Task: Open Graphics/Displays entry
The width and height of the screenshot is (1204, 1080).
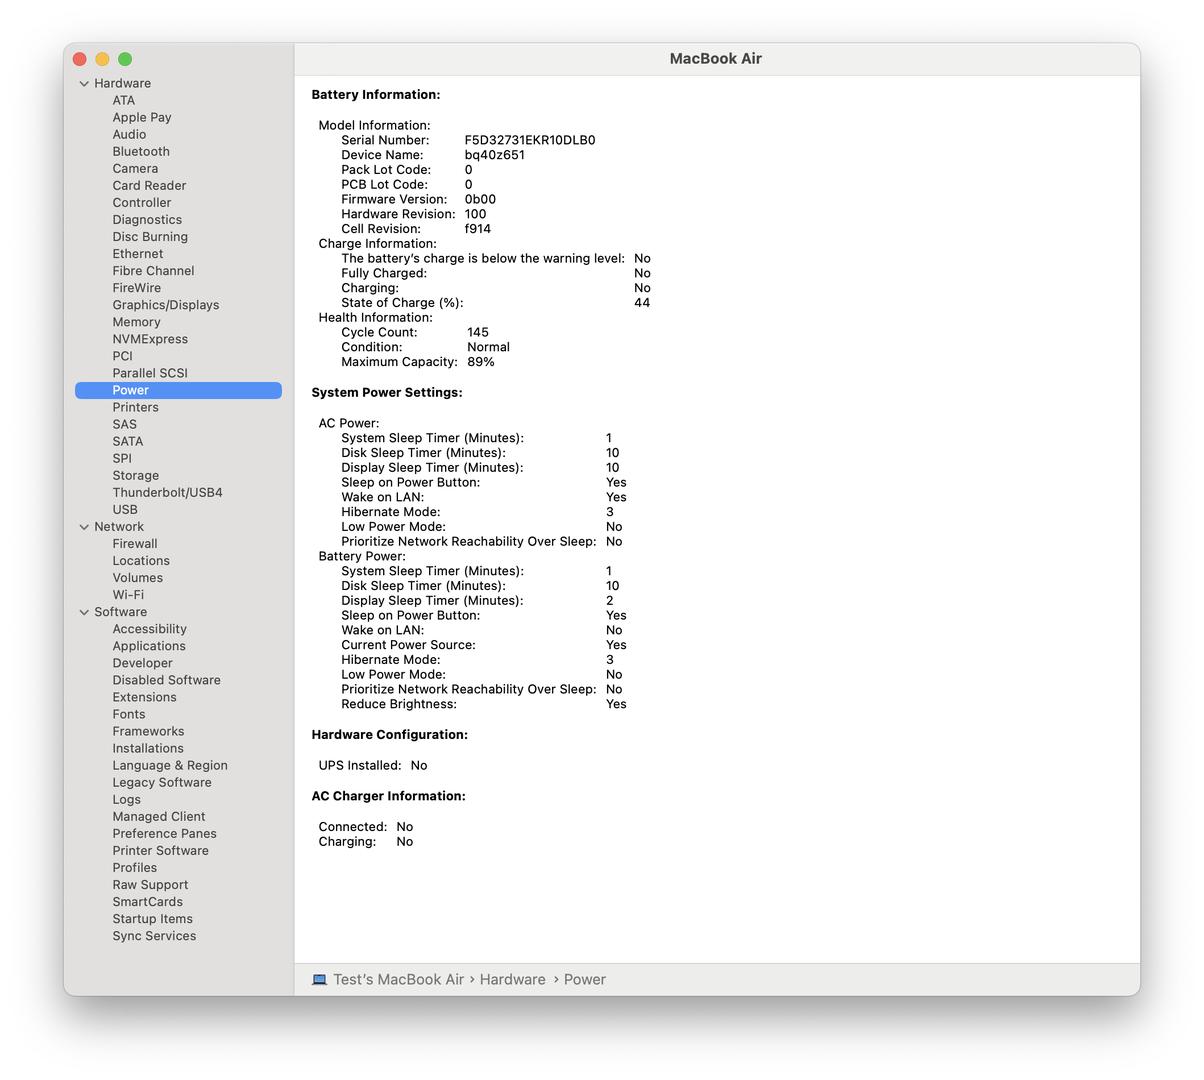Action: [x=166, y=304]
